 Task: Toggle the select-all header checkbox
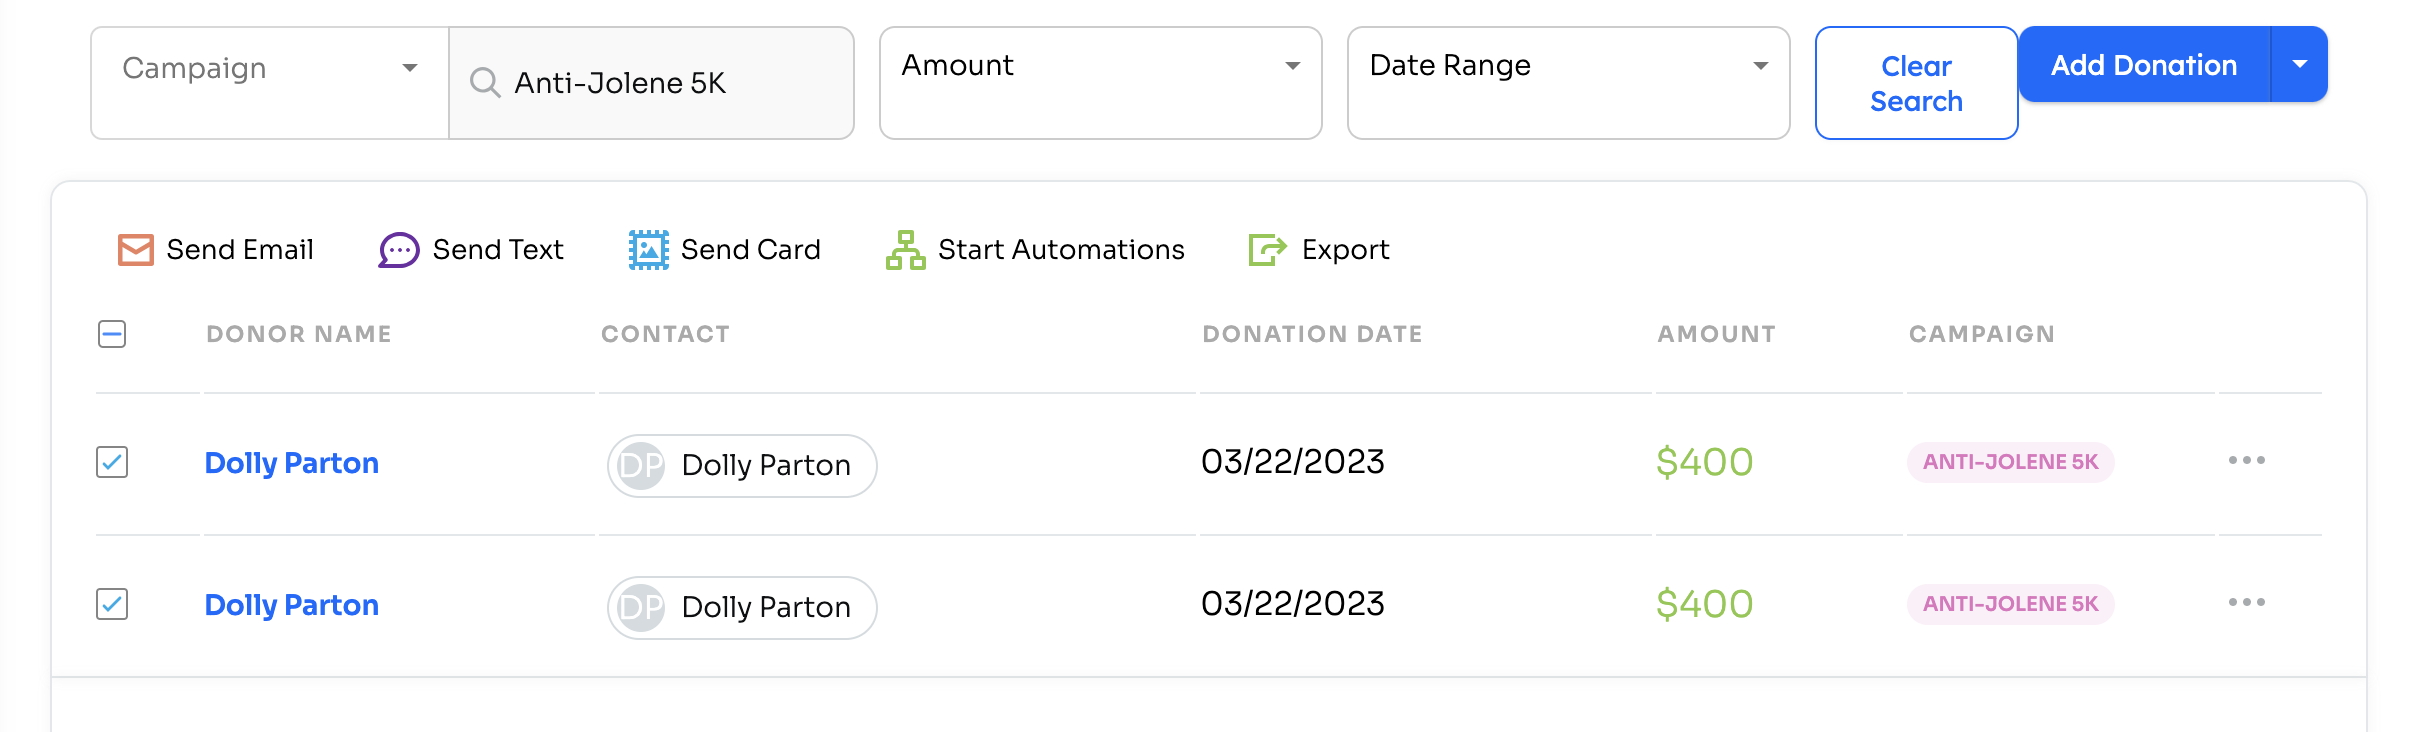(112, 334)
